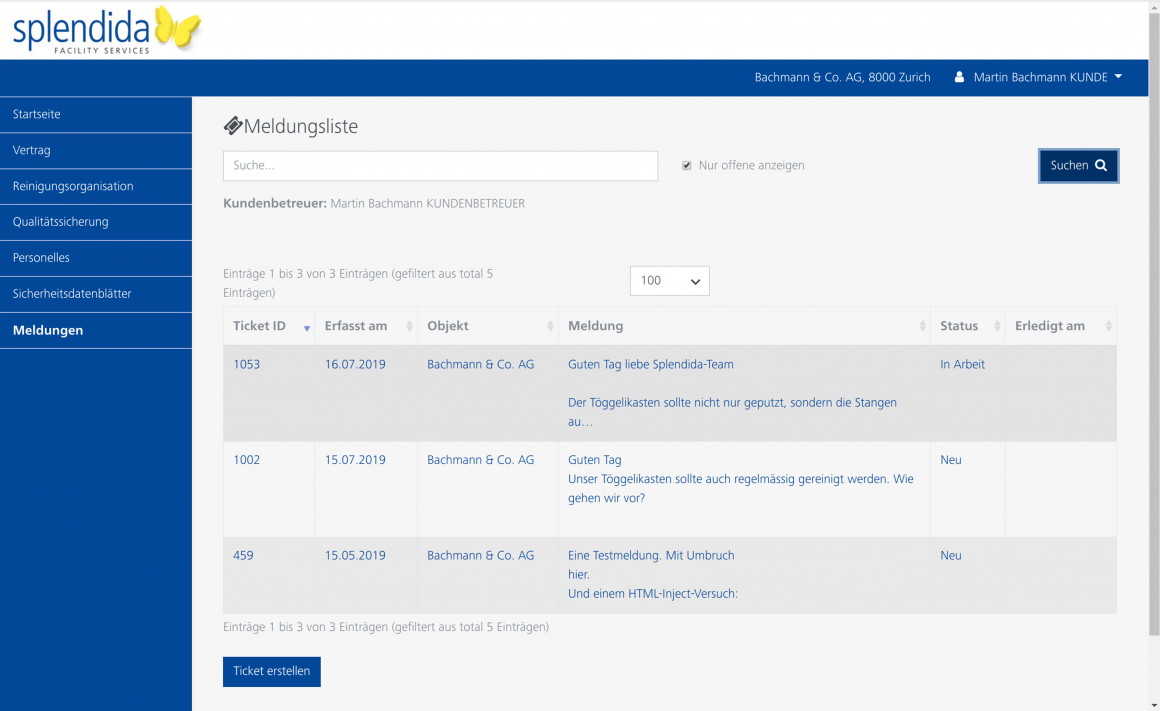This screenshot has height=711, width=1160.
Task: Click into the Suche... search field
Action: coord(440,166)
